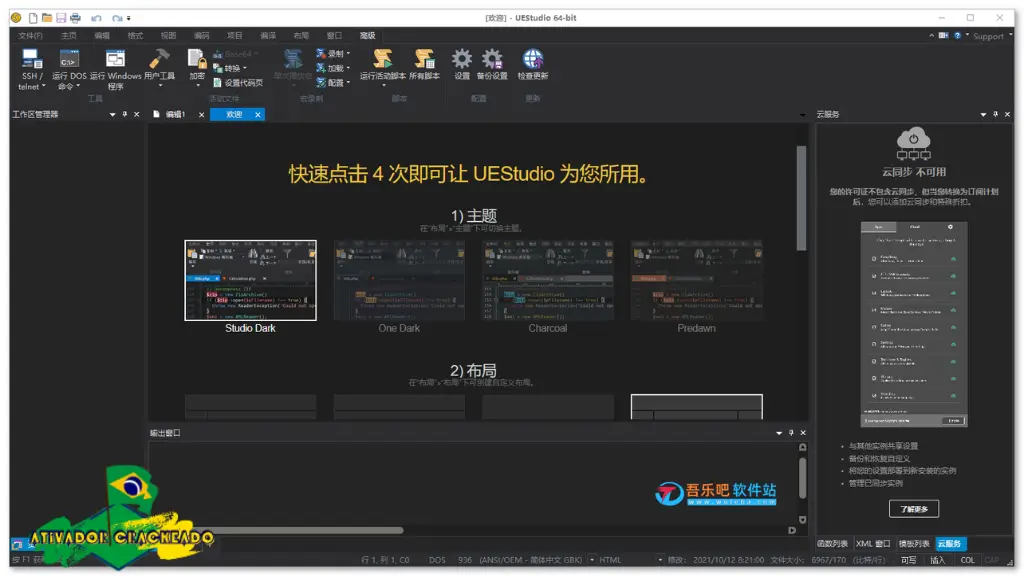The image size is (1024, 576).
Task: Select 云服务 bottom tab
Action: [x=950, y=544]
